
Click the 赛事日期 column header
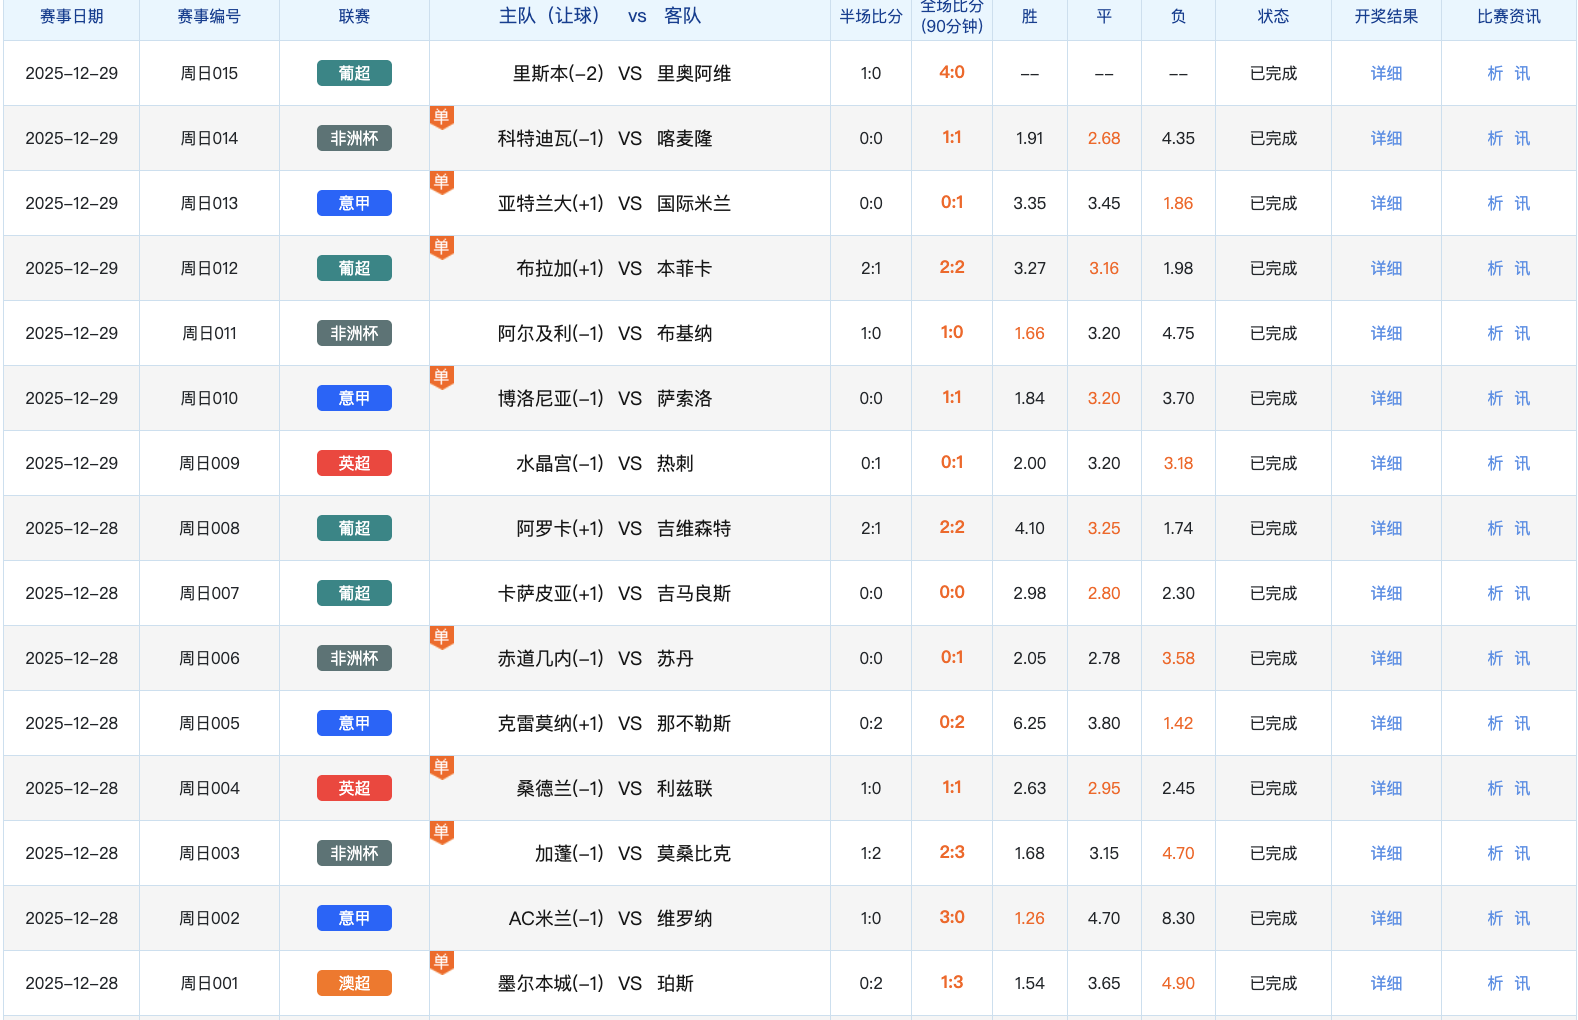(x=71, y=17)
